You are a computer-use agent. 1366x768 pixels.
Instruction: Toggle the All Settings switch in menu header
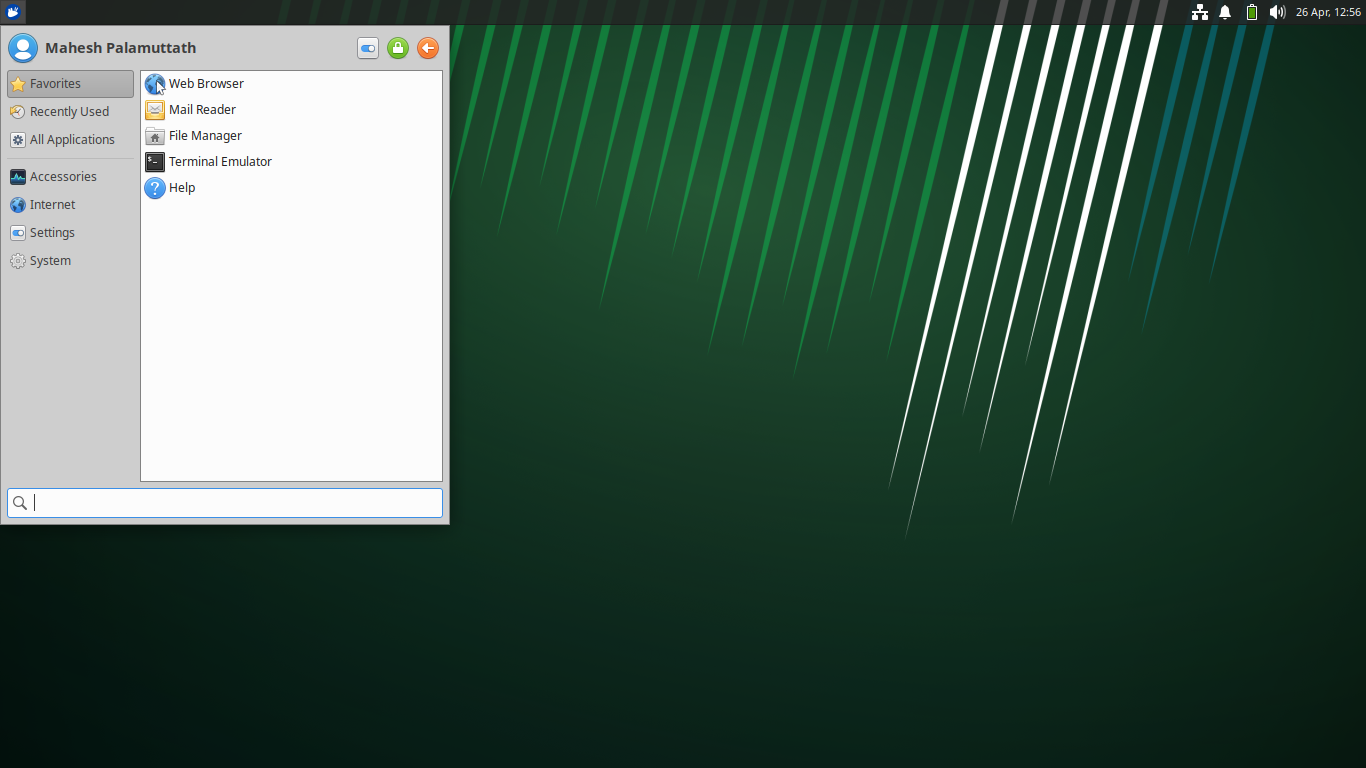click(368, 48)
